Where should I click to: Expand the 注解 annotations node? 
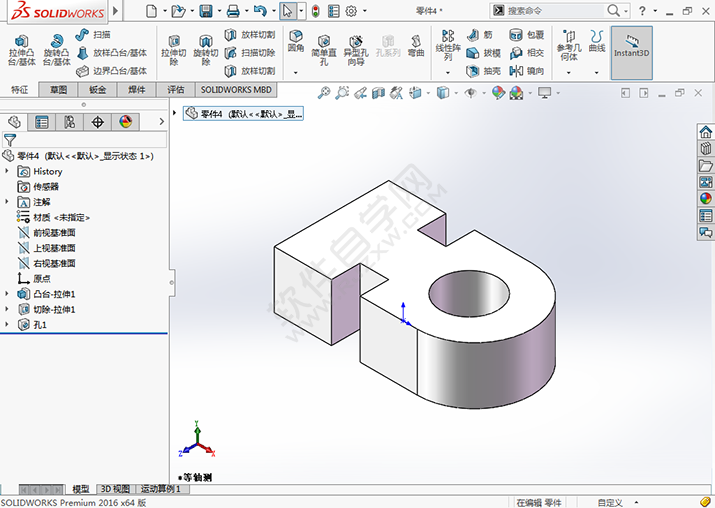click(x=7, y=202)
